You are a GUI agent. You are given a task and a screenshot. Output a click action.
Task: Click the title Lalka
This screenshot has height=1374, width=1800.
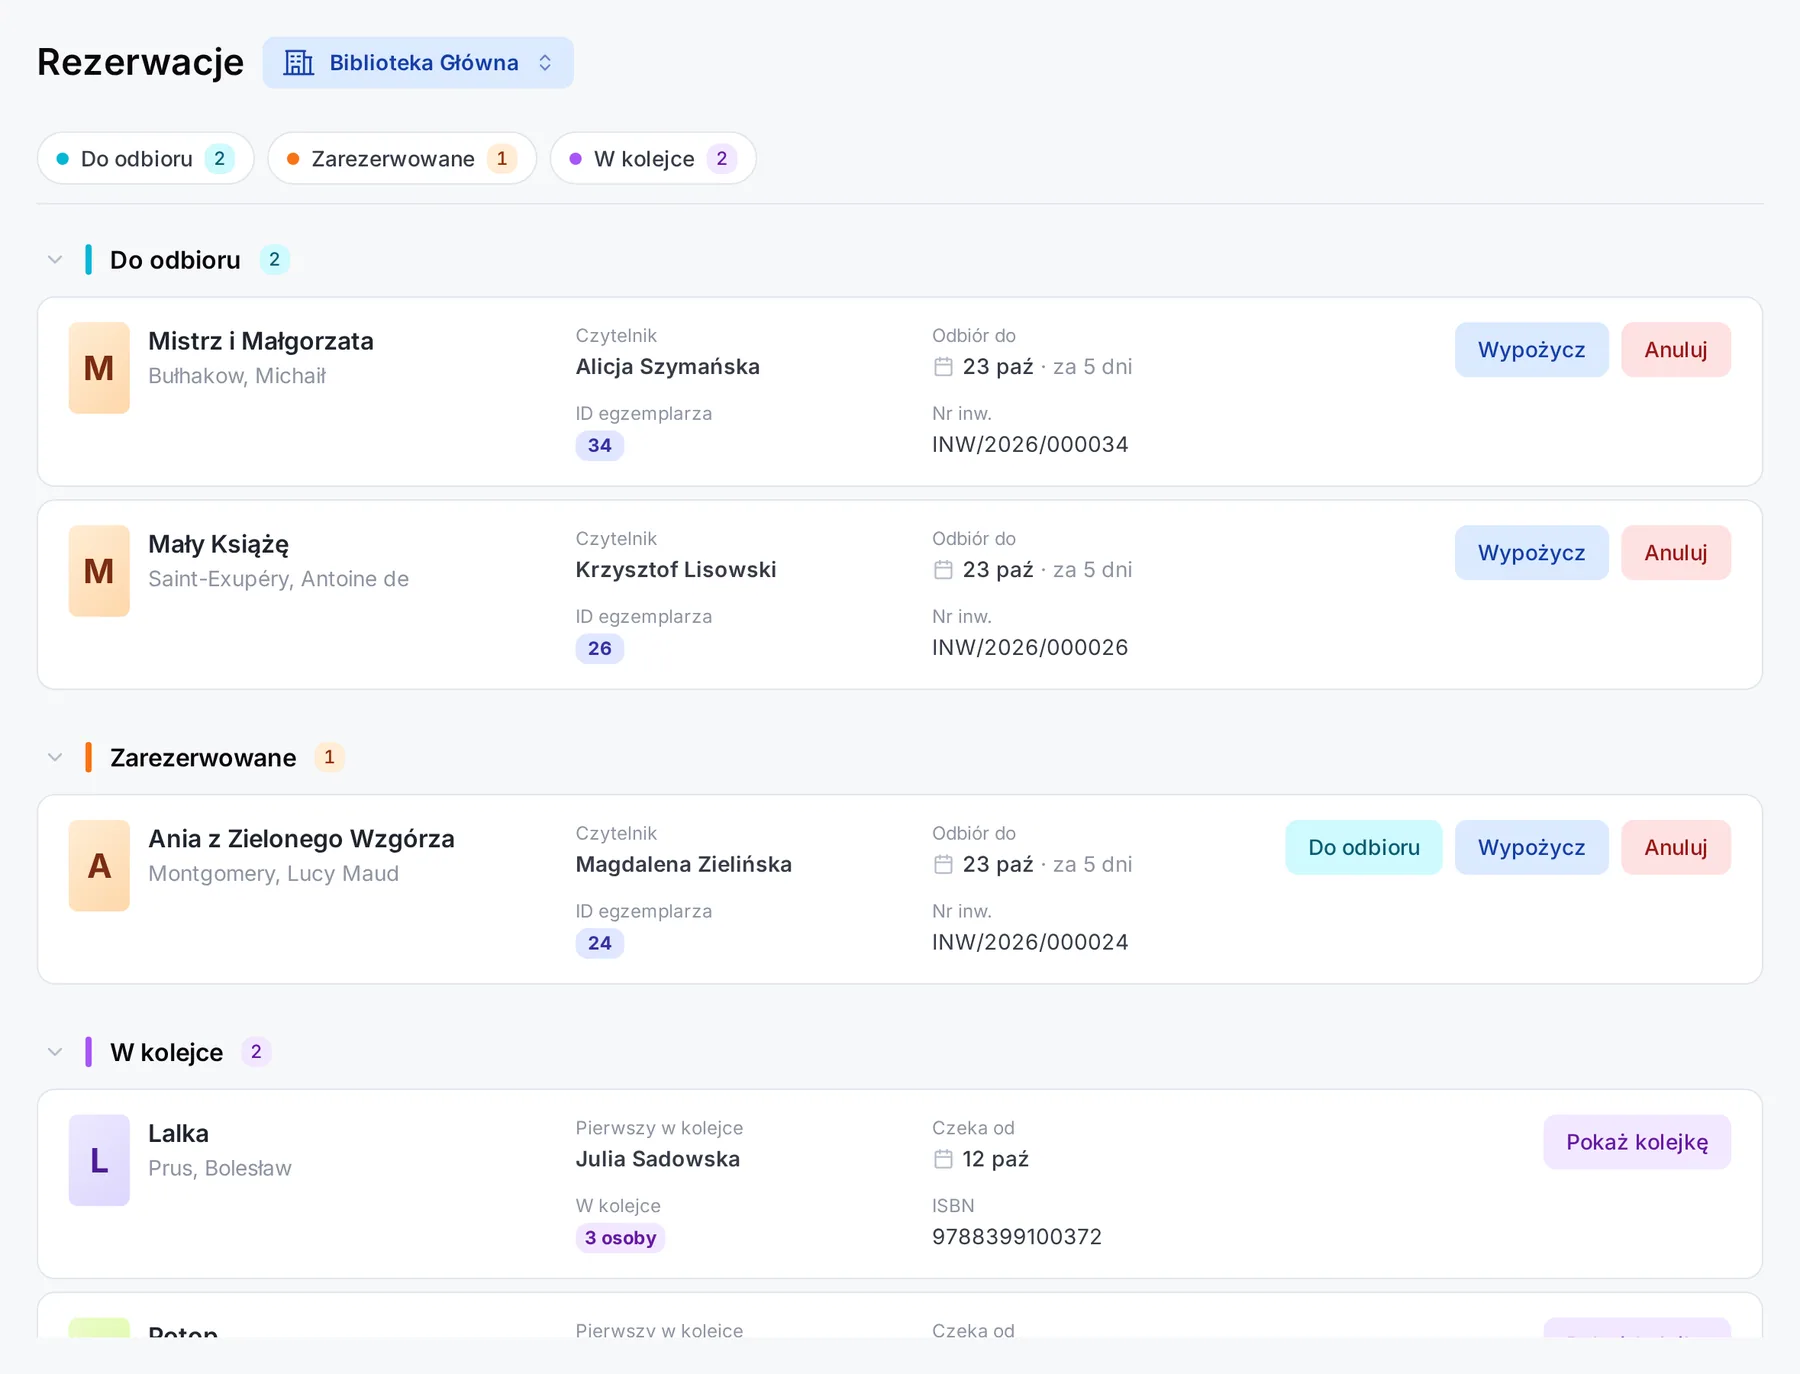(x=179, y=1134)
